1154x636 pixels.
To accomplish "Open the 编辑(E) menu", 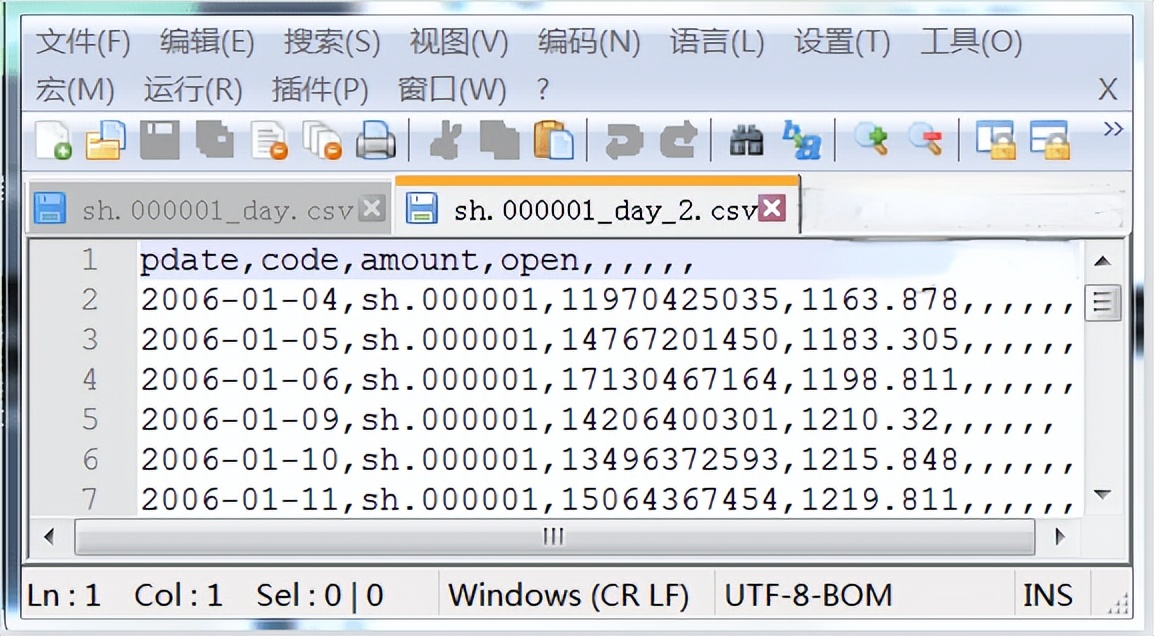I will point(207,42).
